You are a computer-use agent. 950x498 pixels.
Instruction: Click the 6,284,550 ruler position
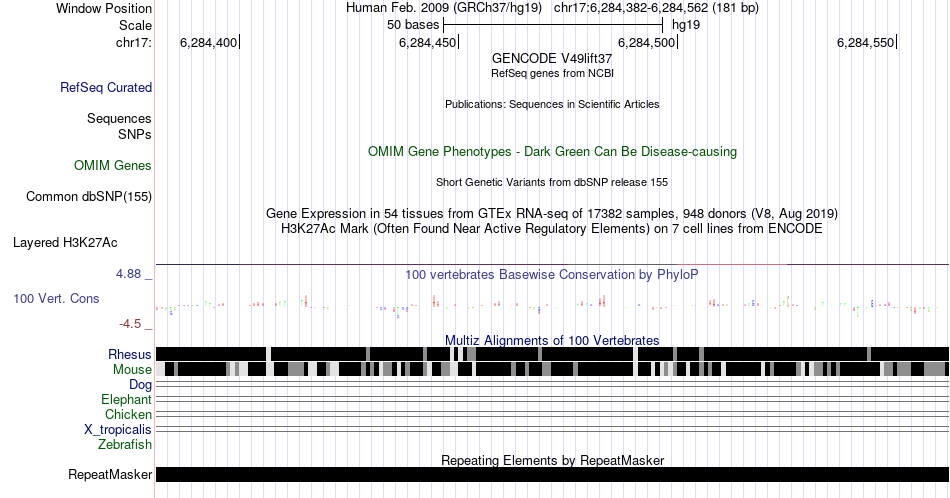pyautogui.click(x=865, y=42)
